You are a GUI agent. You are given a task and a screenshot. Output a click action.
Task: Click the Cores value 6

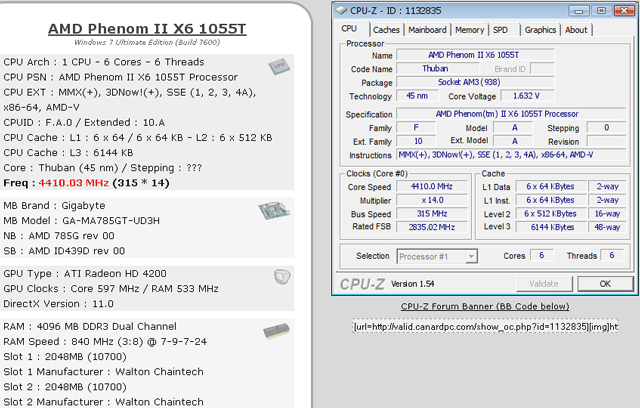pyautogui.click(x=542, y=255)
